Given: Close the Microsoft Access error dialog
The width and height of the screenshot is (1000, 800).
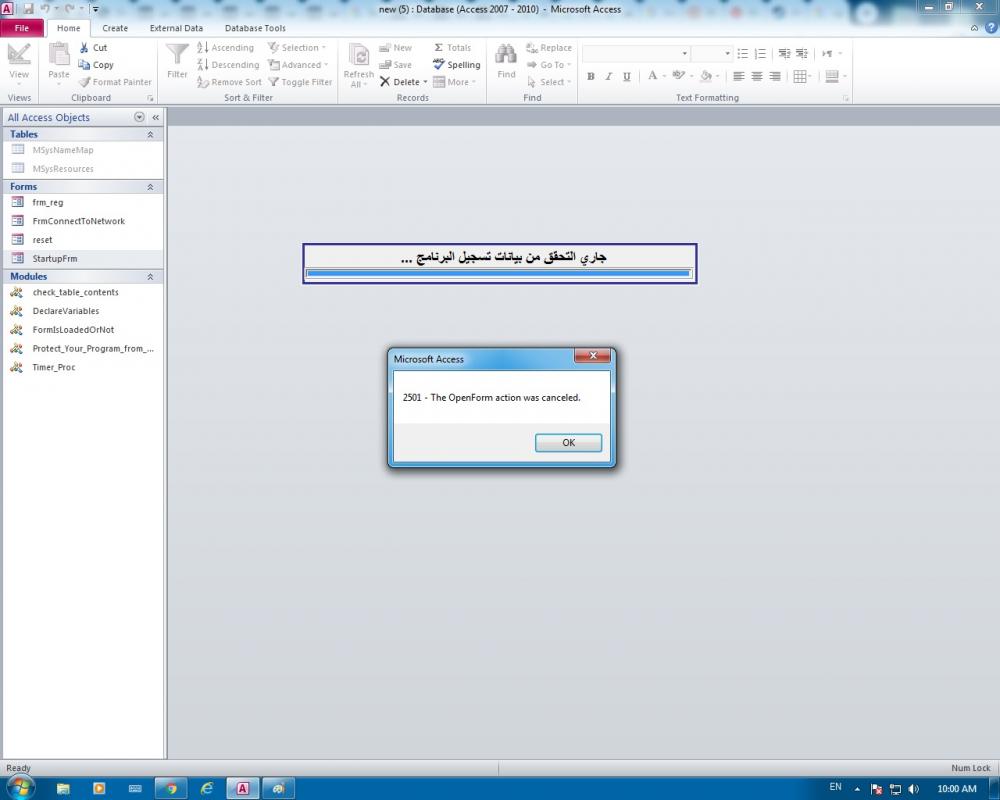Looking at the screenshot, I should pyautogui.click(x=592, y=356).
